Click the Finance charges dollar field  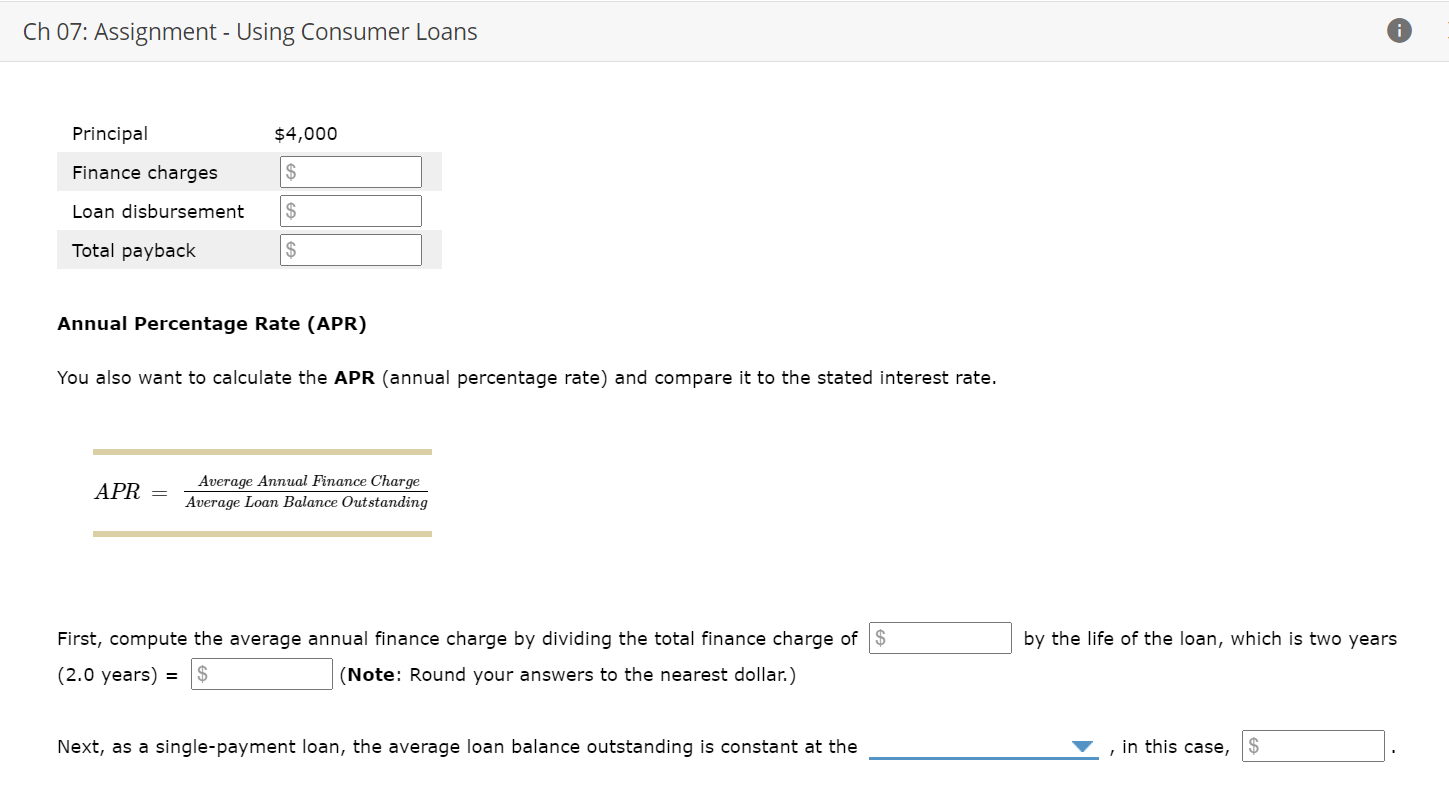click(x=350, y=171)
